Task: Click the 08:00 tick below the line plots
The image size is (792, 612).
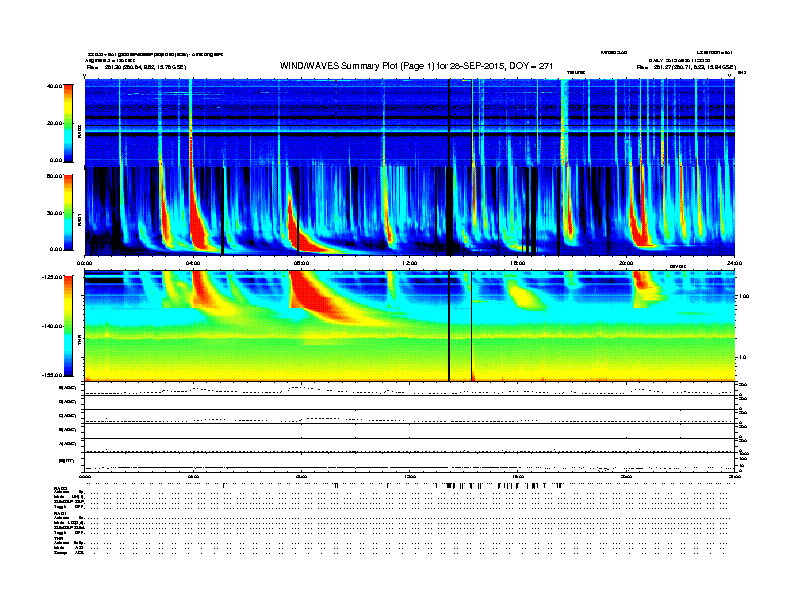Action: tap(301, 476)
